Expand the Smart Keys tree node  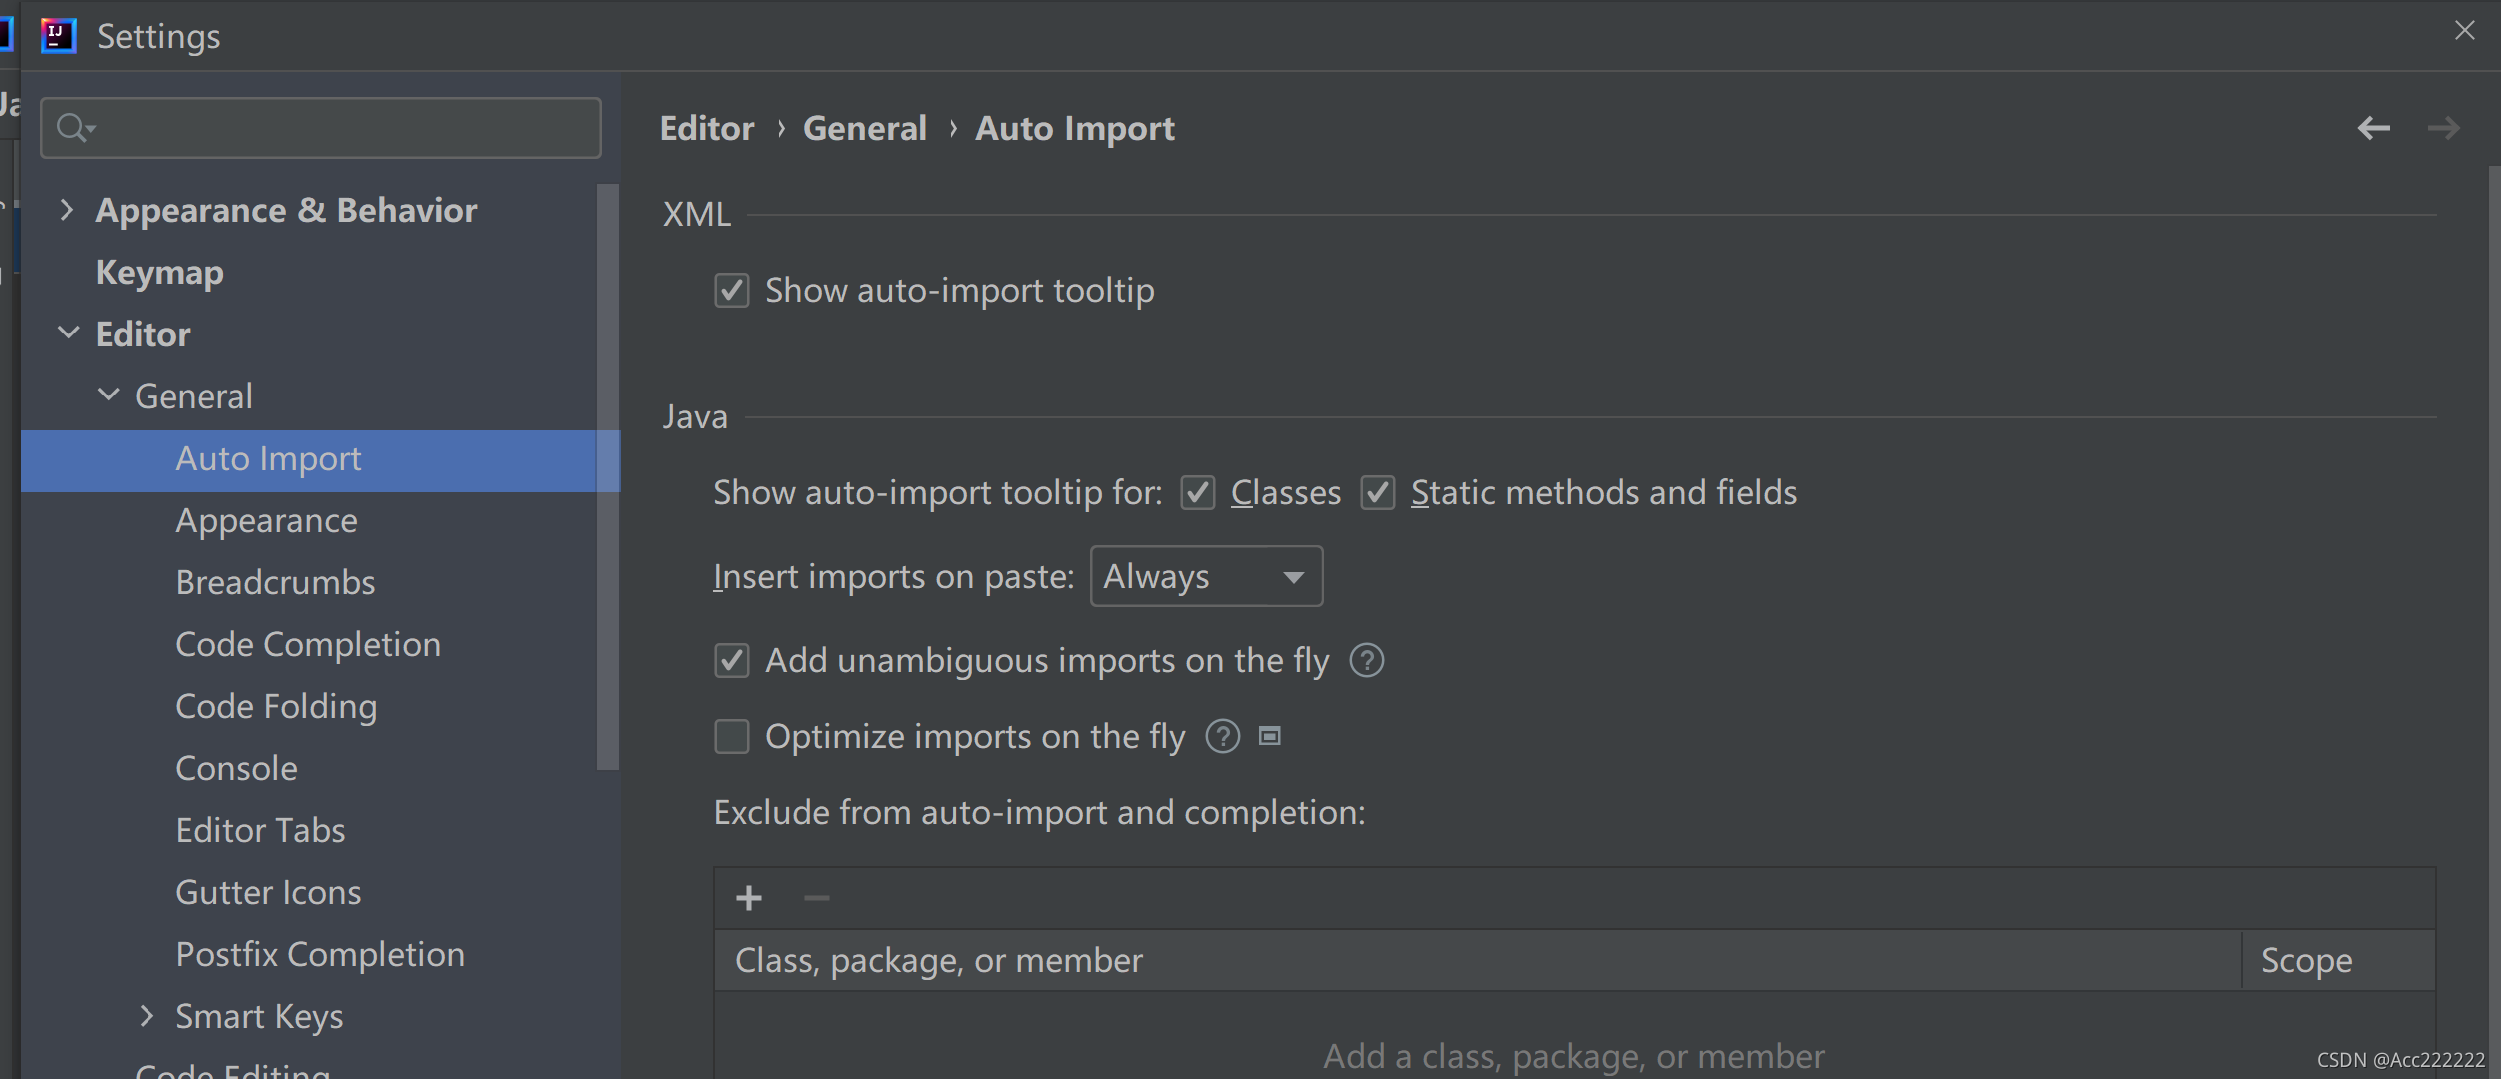click(146, 1016)
